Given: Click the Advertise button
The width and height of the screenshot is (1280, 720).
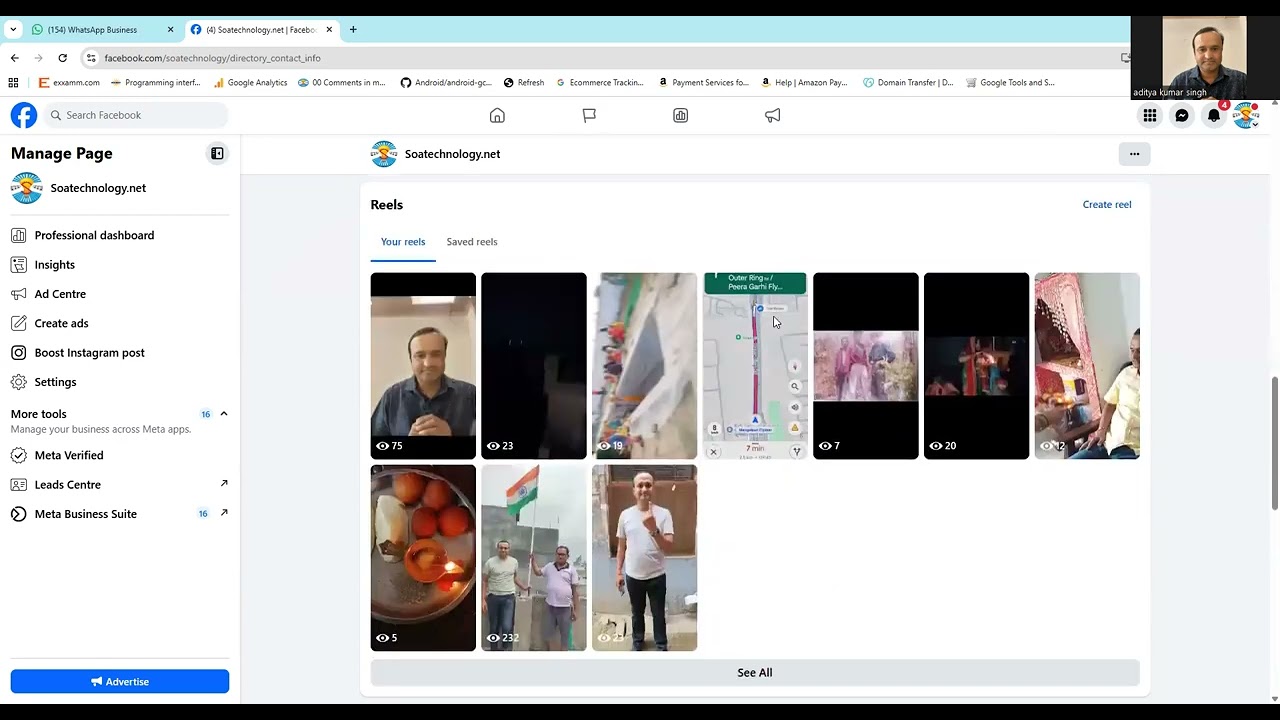Looking at the screenshot, I should tap(120, 681).
